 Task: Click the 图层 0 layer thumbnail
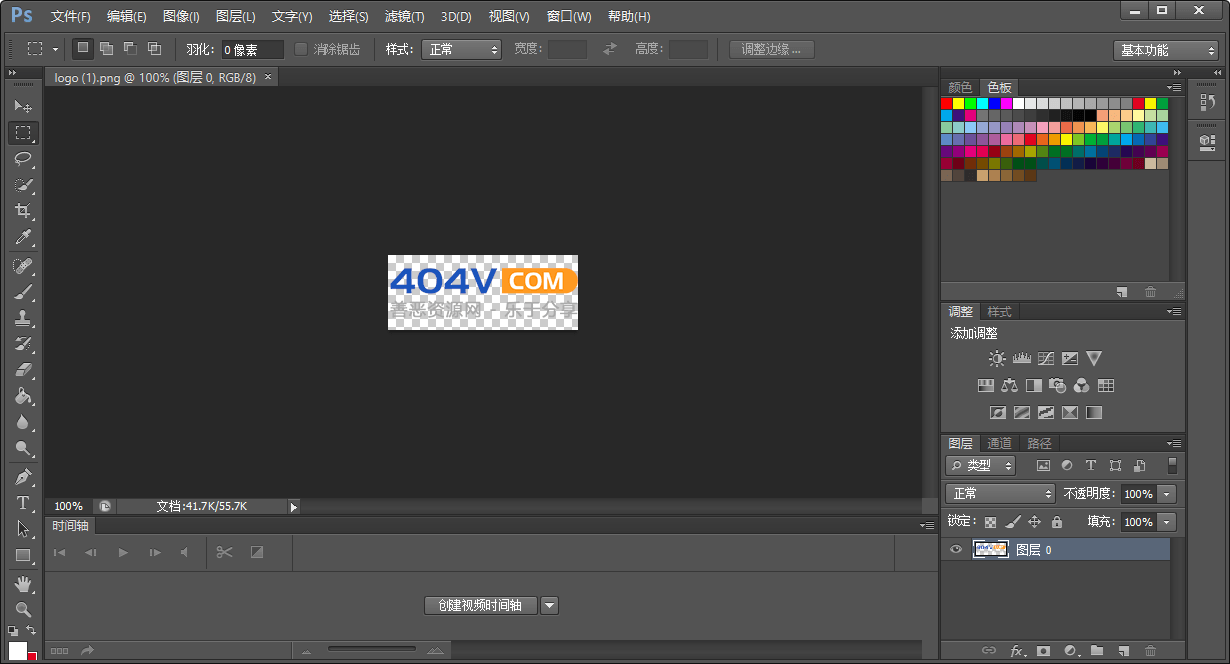(x=991, y=549)
